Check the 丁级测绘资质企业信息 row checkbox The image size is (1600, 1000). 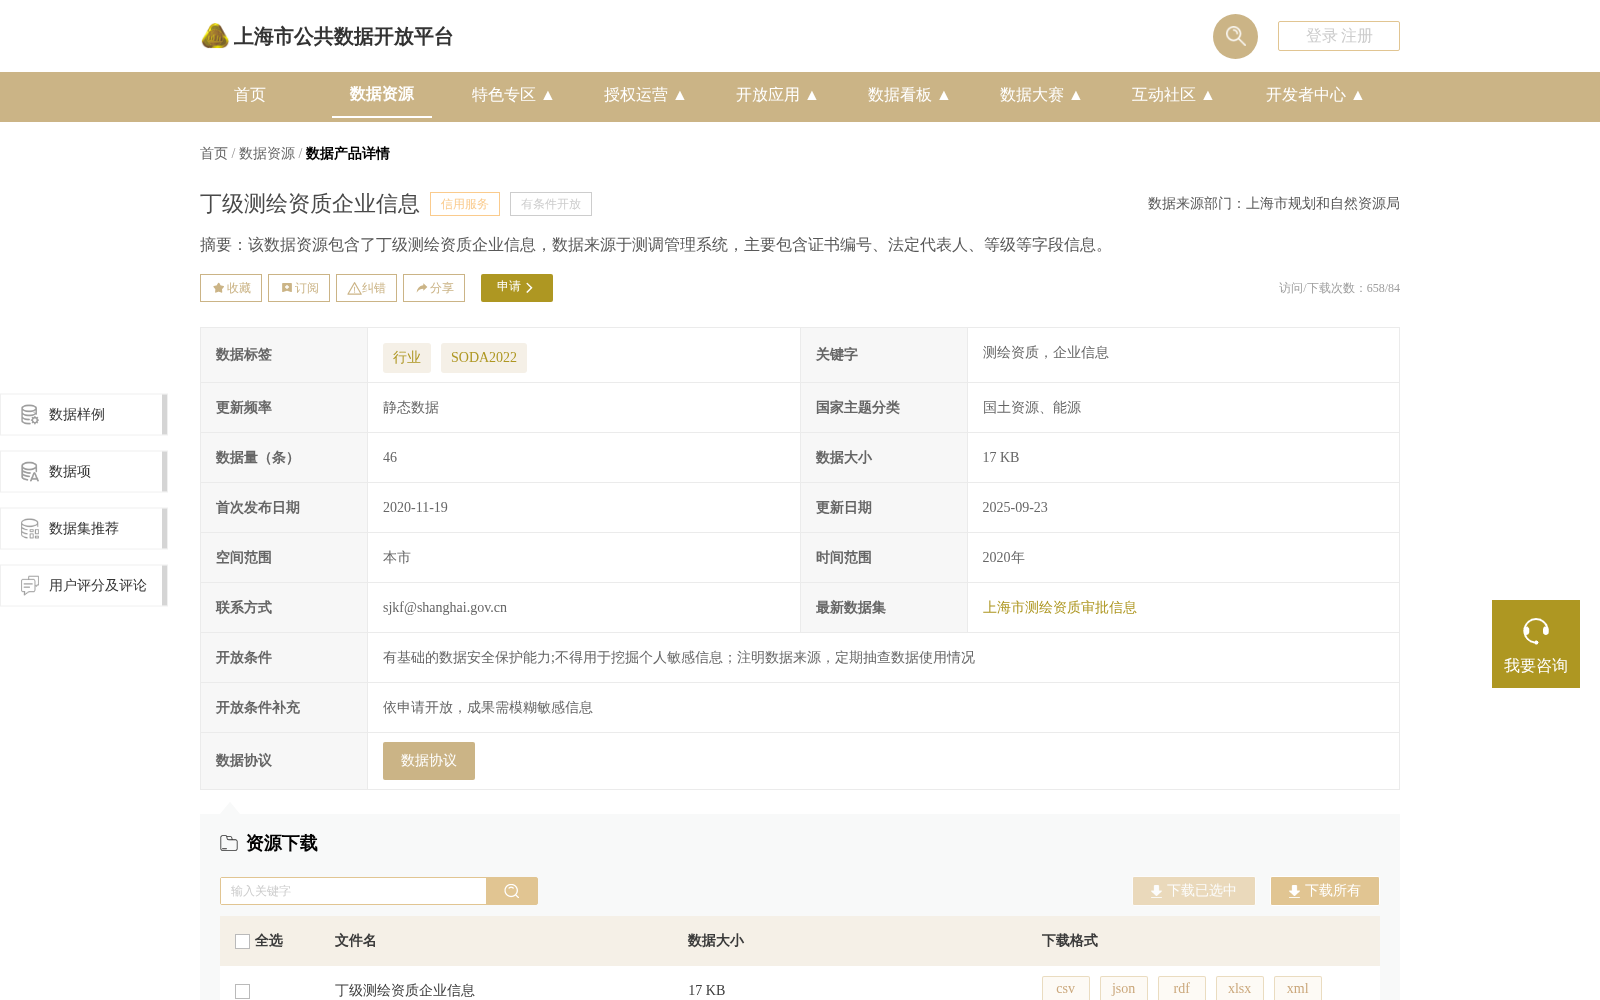(242, 991)
